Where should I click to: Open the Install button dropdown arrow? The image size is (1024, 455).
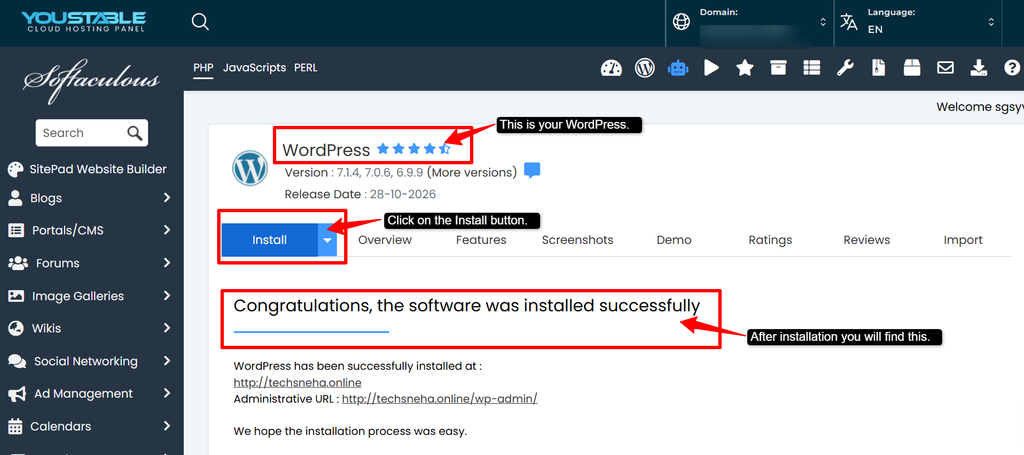(x=328, y=240)
